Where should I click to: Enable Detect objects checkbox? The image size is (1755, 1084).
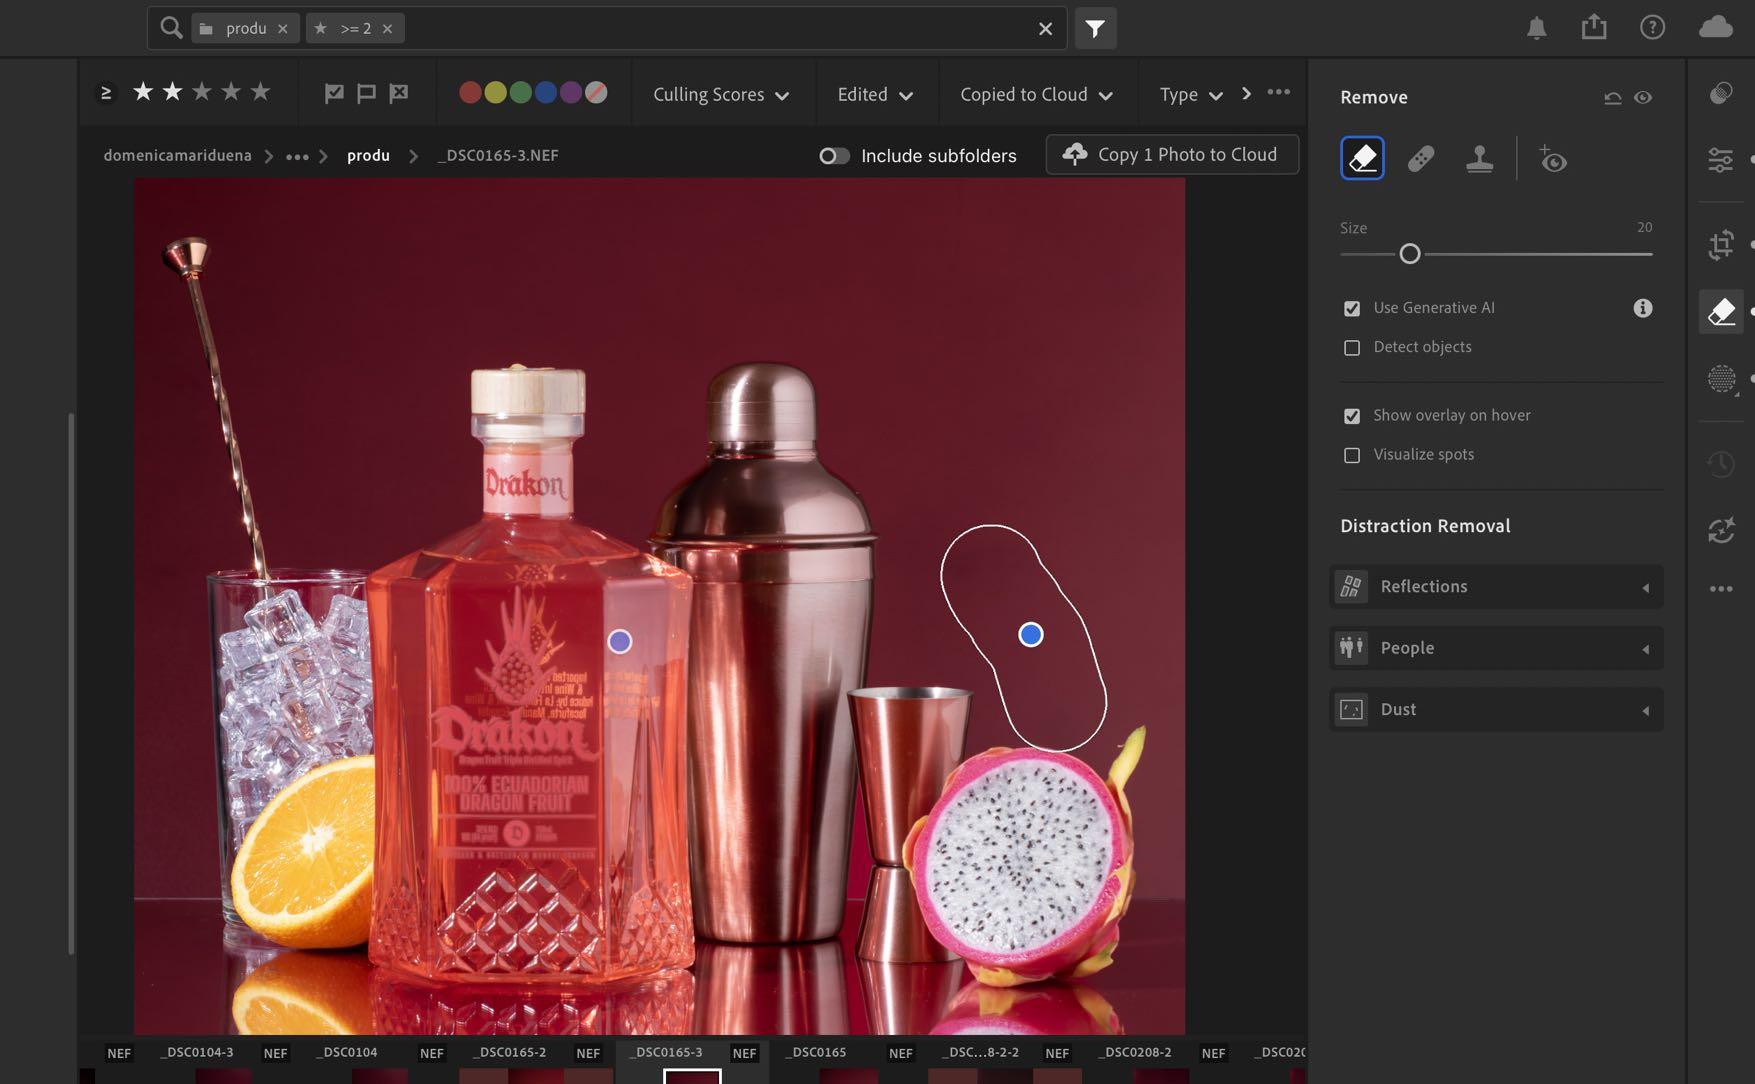click(1352, 348)
